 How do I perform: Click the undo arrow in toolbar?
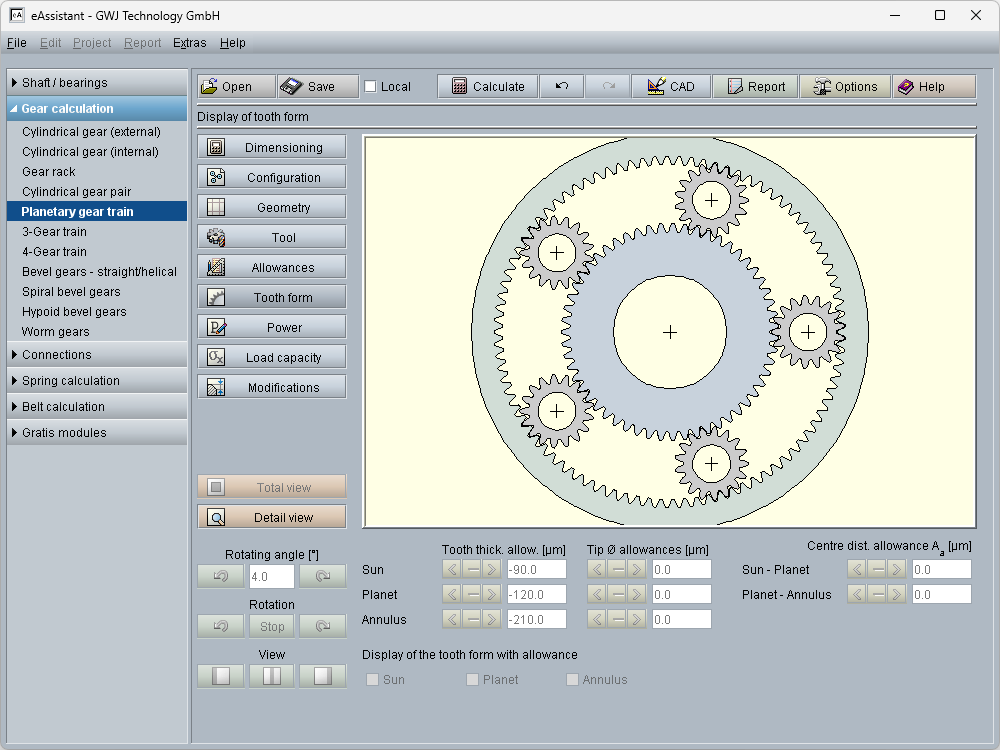tap(562, 87)
